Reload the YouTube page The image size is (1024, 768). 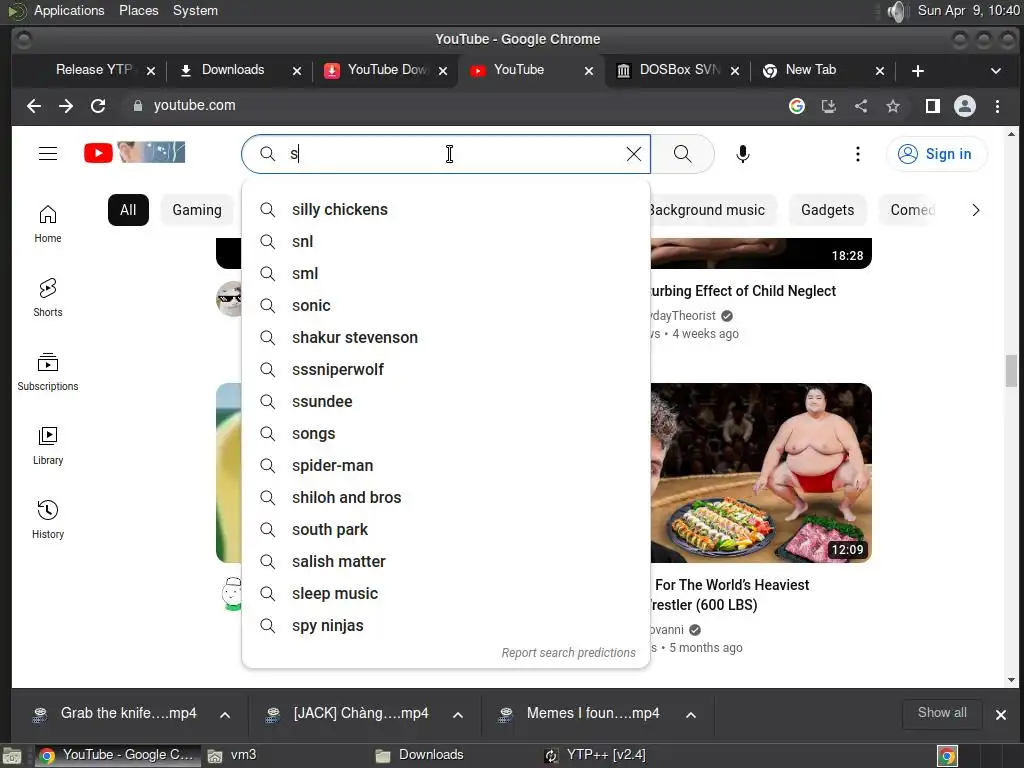(x=98, y=106)
